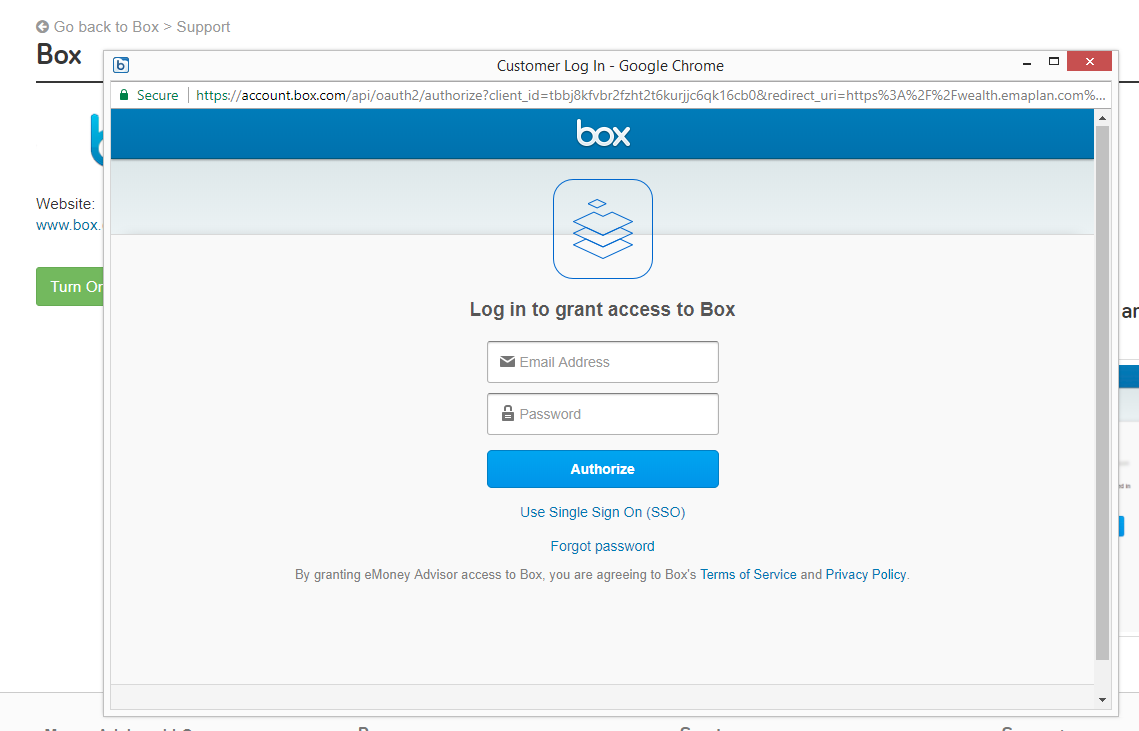The width and height of the screenshot is (1139, 731).
Task: Click the white box logo in header
Action: click(x=603, y=134)
